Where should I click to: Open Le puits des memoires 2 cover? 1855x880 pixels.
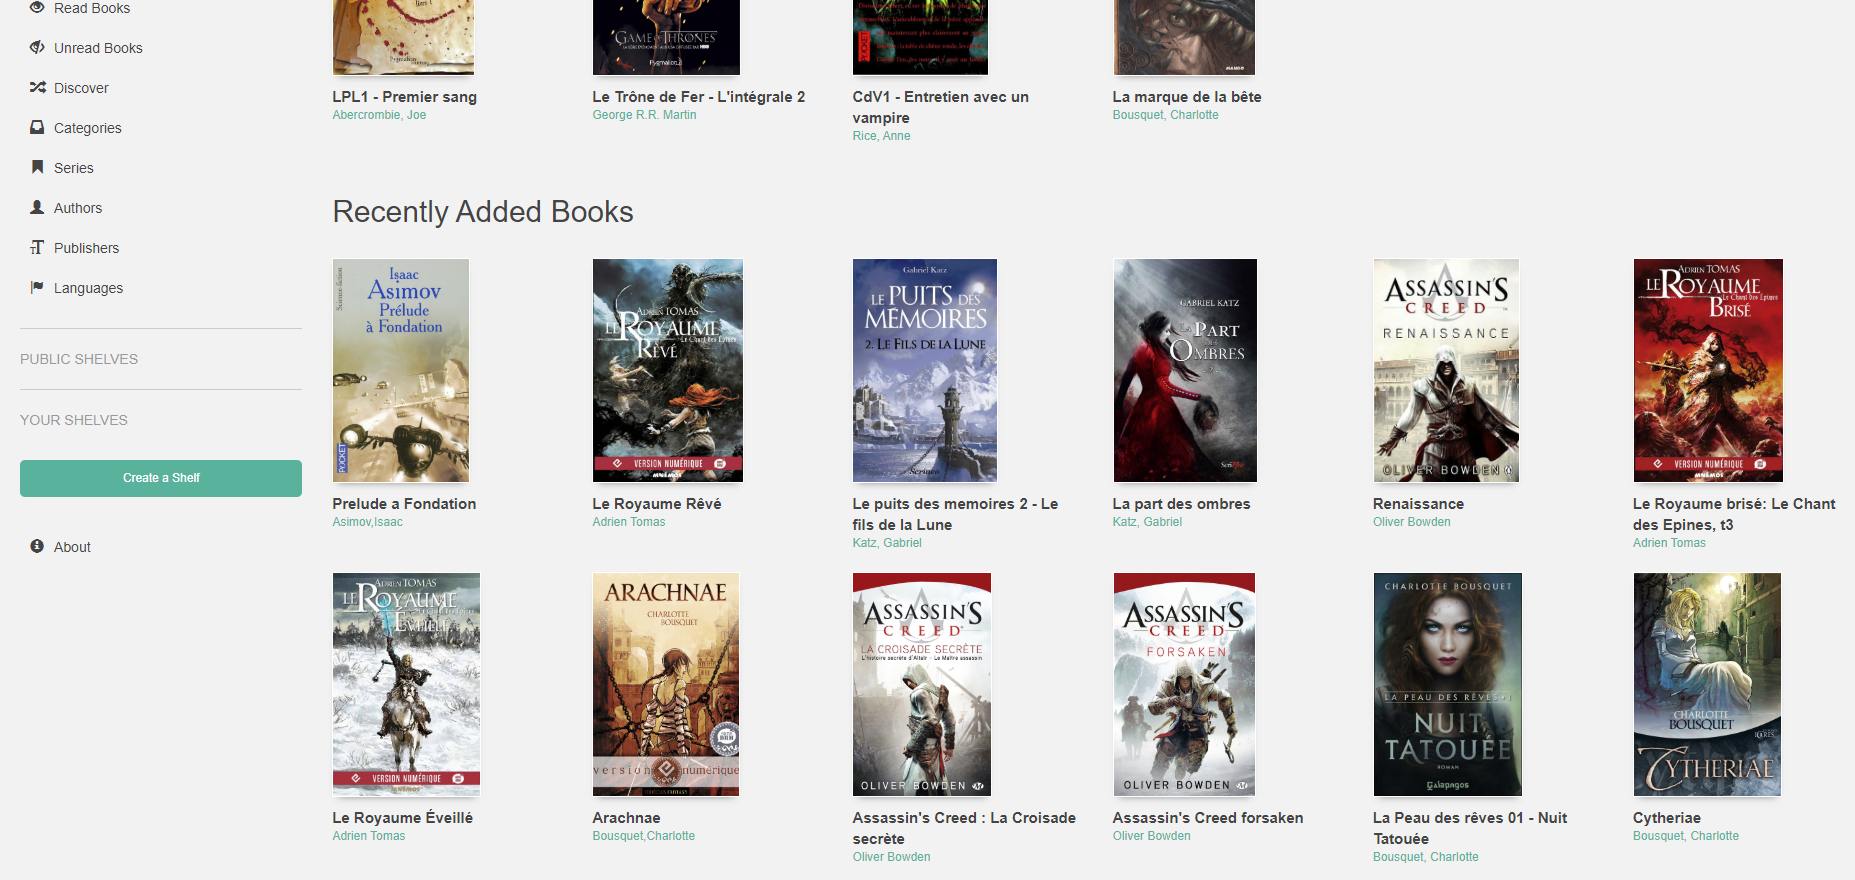925,371
